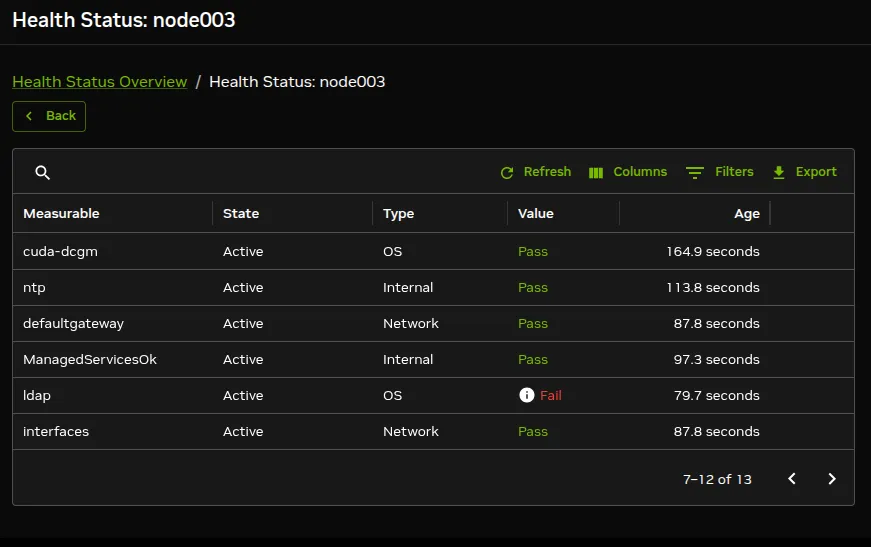Click the Export download arrow icon
The width and height of the screenshot is (871, 547).
click(x=779, y=173)
